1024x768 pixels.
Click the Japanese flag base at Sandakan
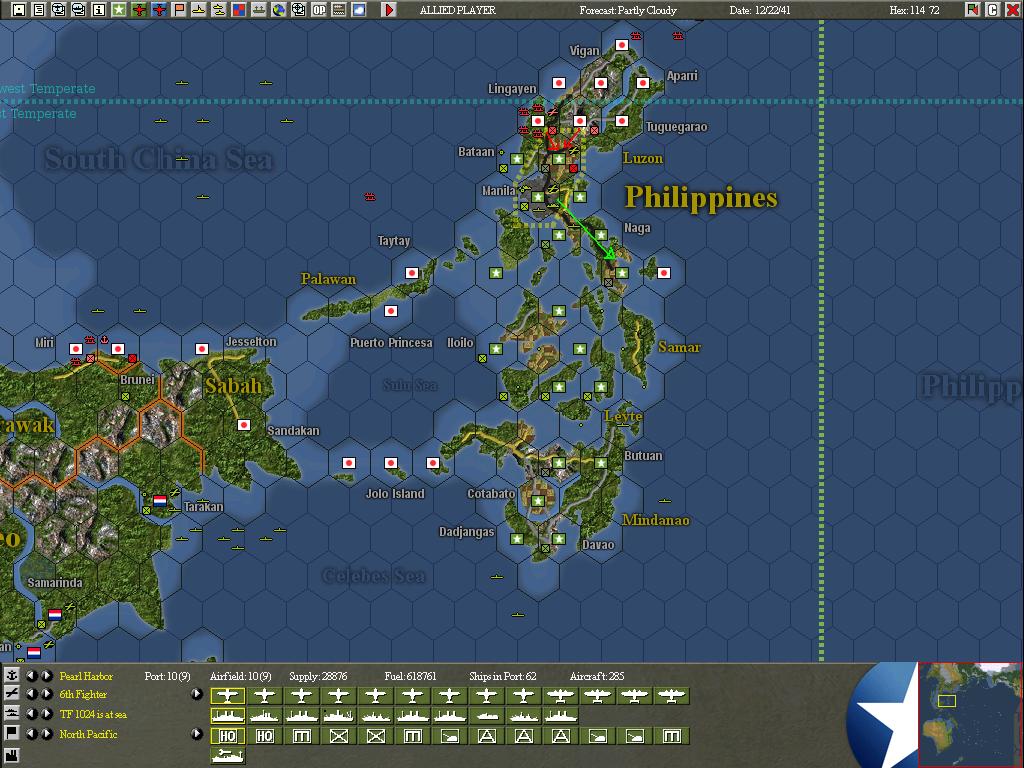pos(244,425)
